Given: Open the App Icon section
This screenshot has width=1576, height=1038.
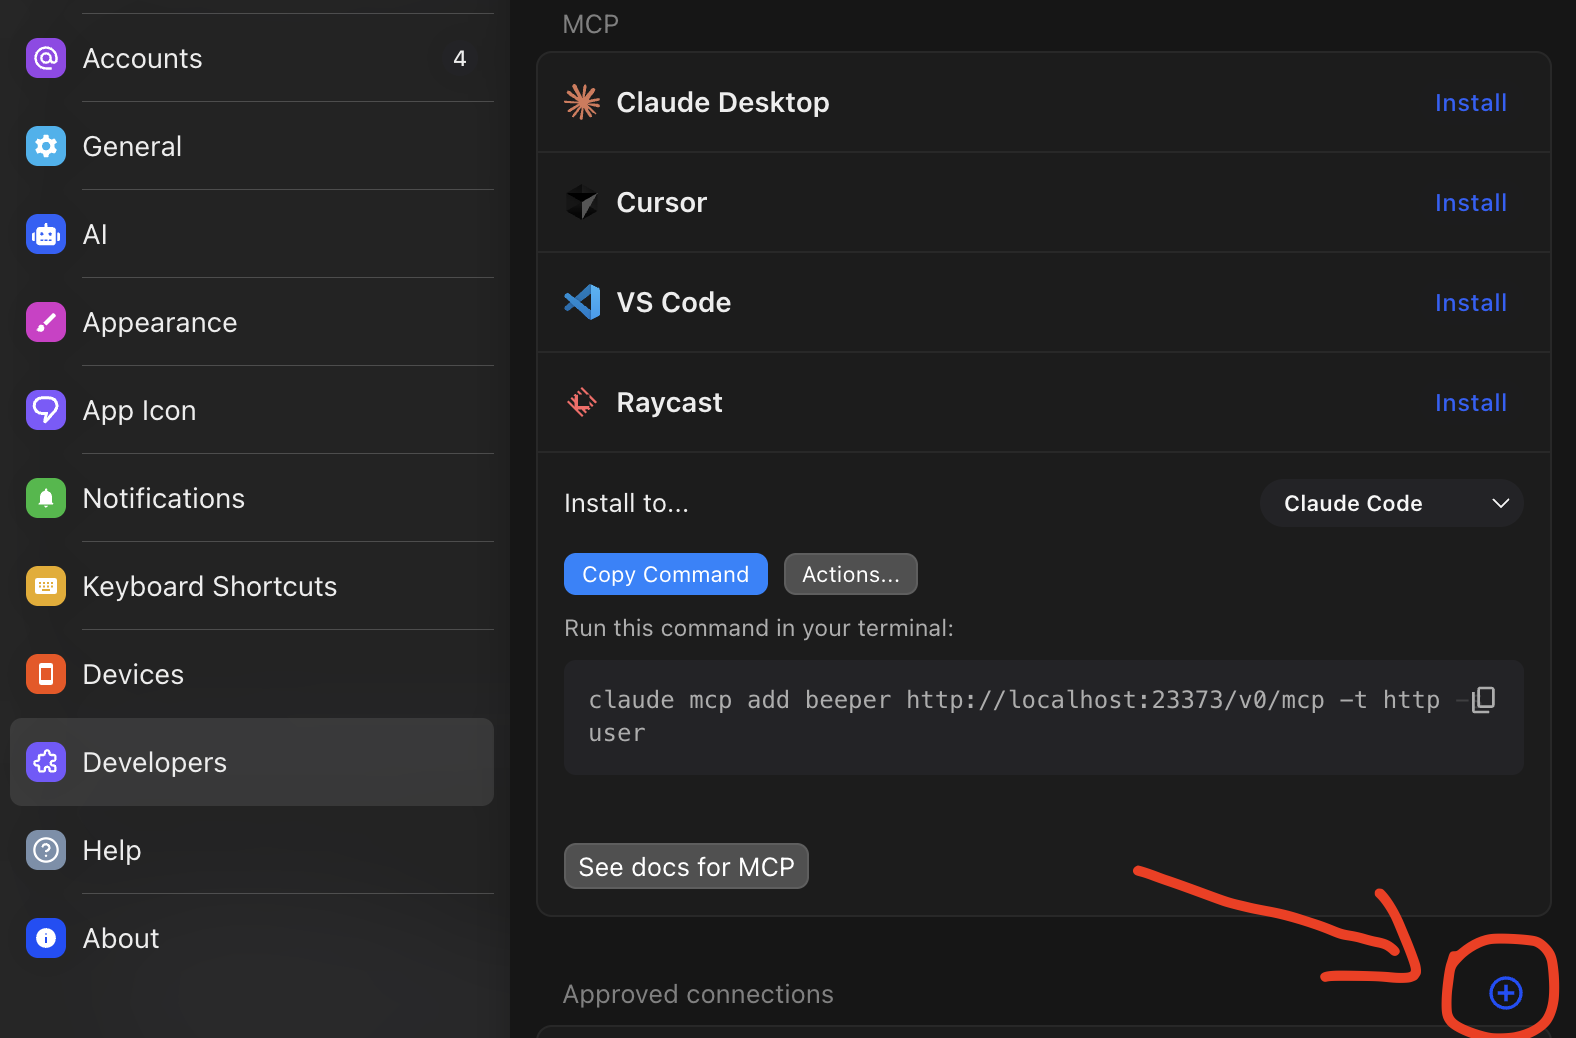Looking at the screenshot, I should click(252, 410).
